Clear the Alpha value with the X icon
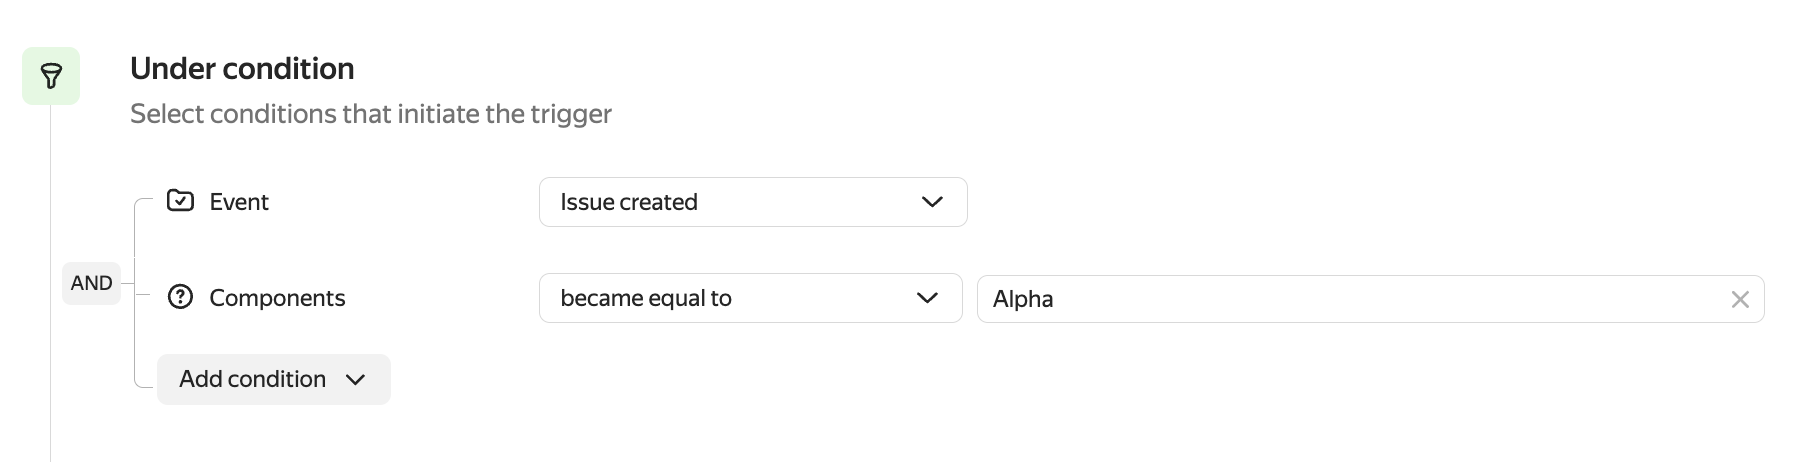The height and width of the screenshot is (462, 1806). [x=1740, y=299]
